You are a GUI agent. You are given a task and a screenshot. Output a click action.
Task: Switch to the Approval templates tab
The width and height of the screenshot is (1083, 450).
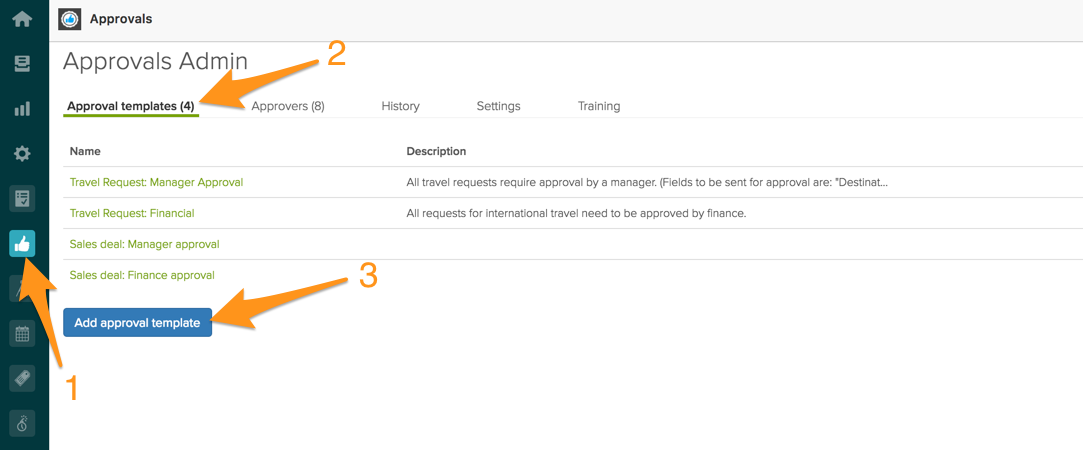(x=131, y=106)
